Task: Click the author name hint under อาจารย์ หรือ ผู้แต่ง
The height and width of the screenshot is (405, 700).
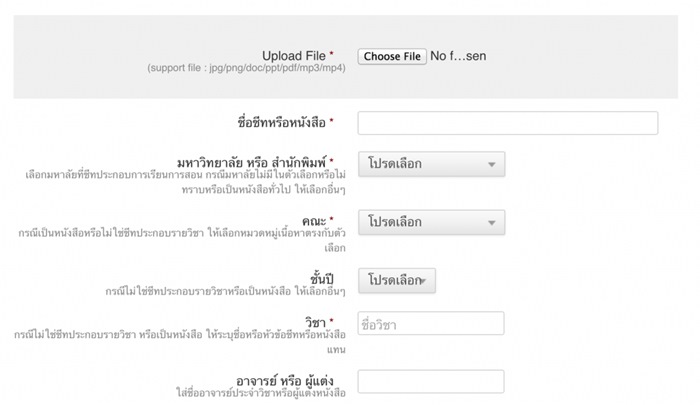Action: [x=261, y=393]
